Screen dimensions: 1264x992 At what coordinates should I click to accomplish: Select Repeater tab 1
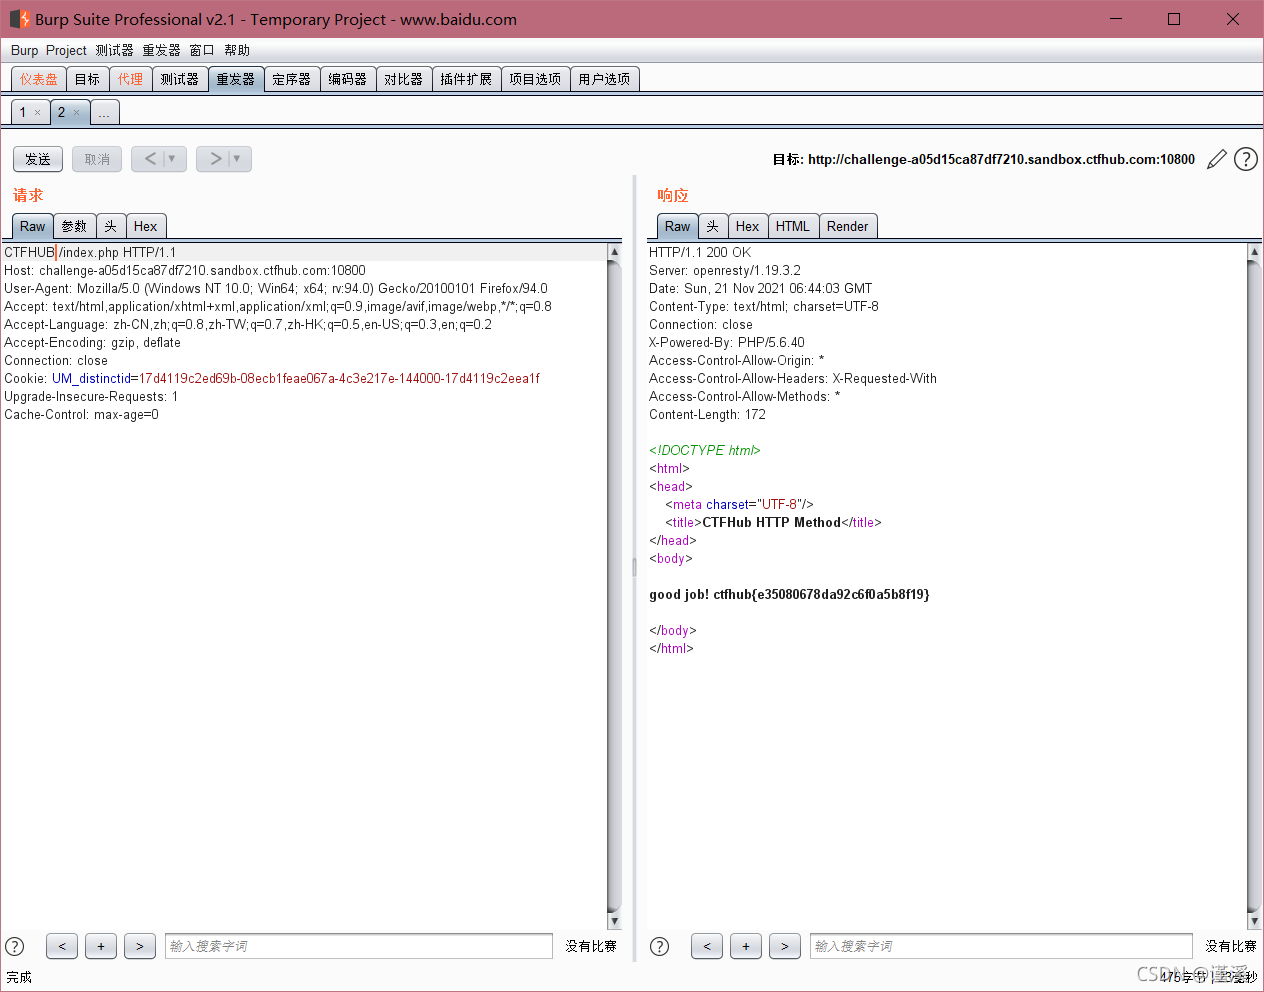click(x=23, y=112)
